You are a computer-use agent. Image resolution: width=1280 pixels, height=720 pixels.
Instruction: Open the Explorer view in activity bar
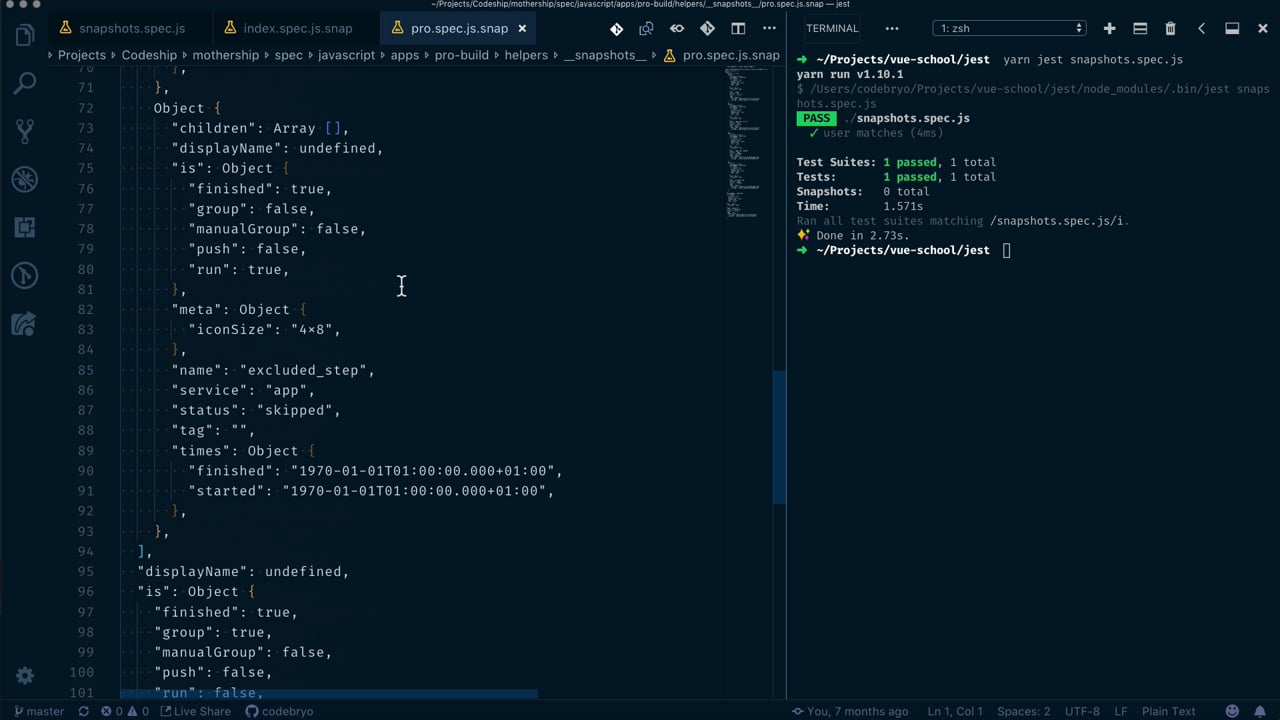[x=25, y=37]
